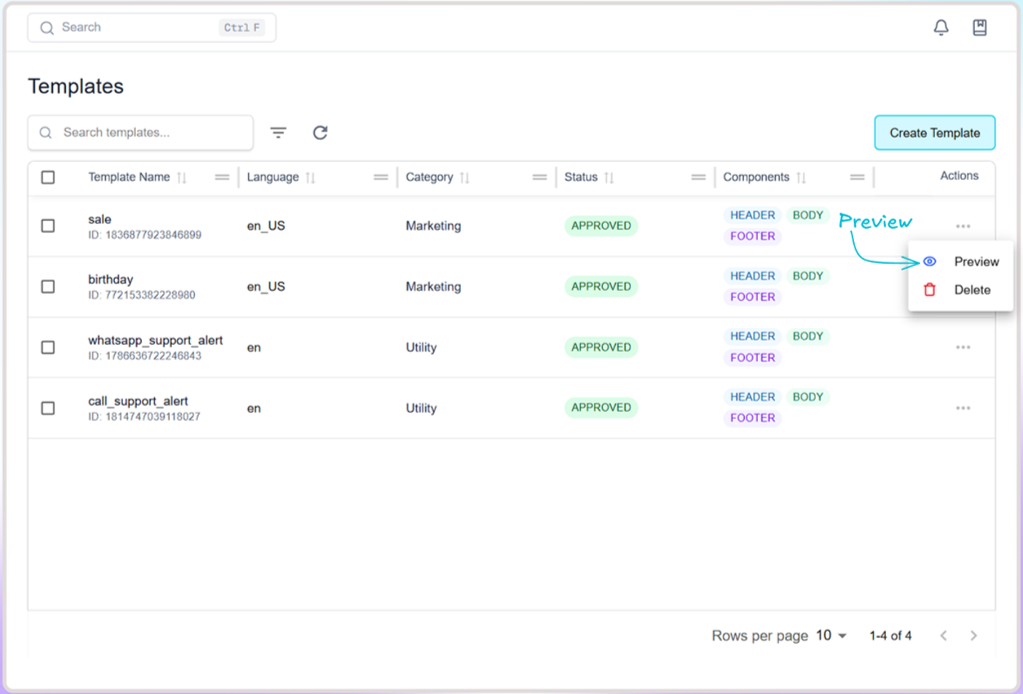This screenshot has height=694, width=1023.
Task: Sort by Template Name arrows icon
Action: coord(181,178)
